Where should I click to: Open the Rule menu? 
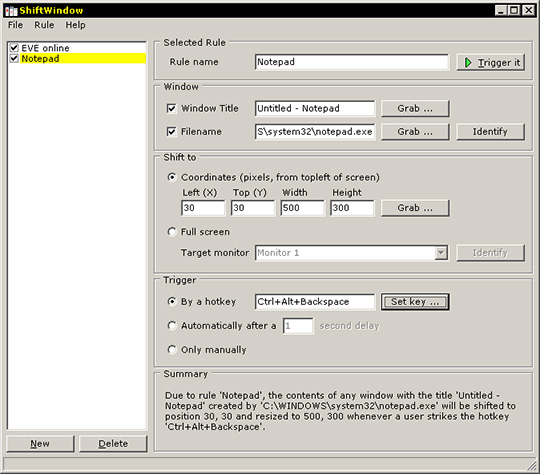click(x=44, y=25)
